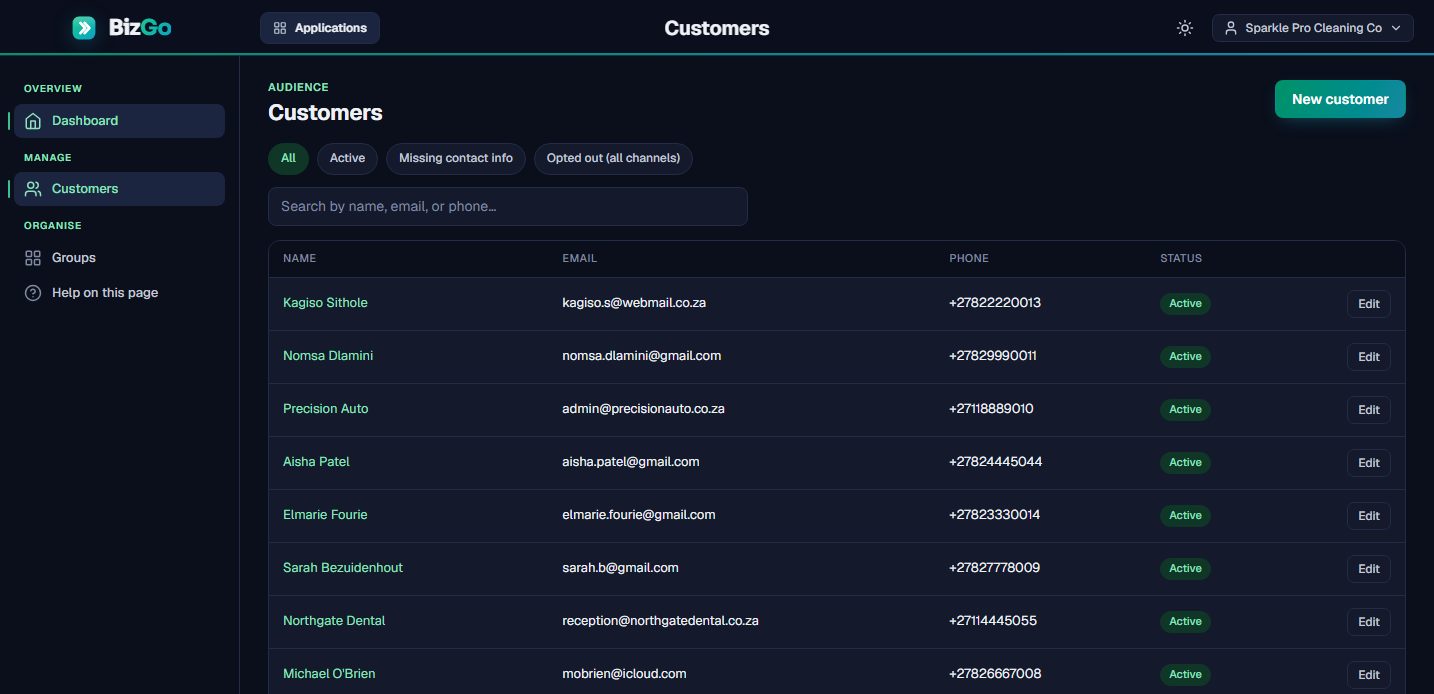The height and width of the screenshot is (694, 1434).
Task: Click the Dashboard home icon
Action: (x=33, y=121)
